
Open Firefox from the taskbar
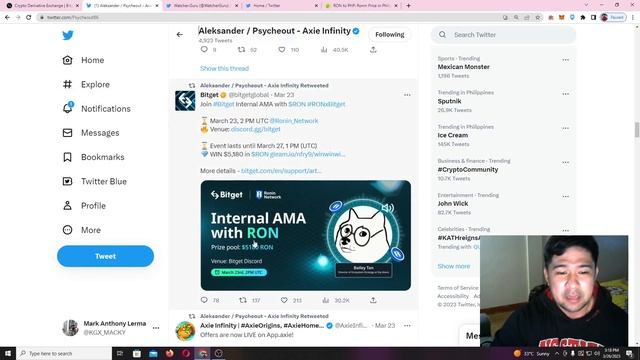tap(170, 353)
